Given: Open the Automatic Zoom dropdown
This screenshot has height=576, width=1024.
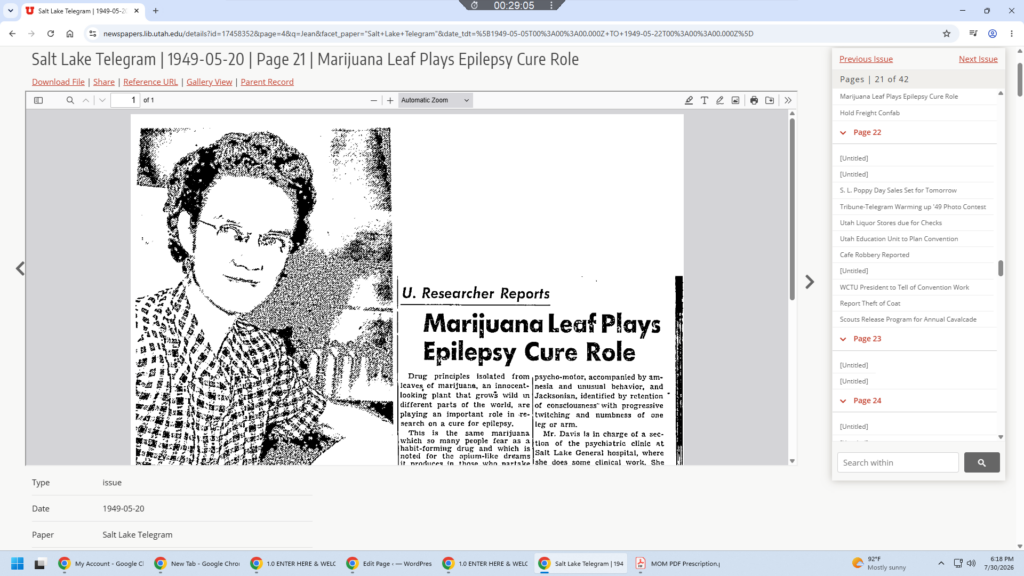Looking at the screenshot, I should 435,101.
